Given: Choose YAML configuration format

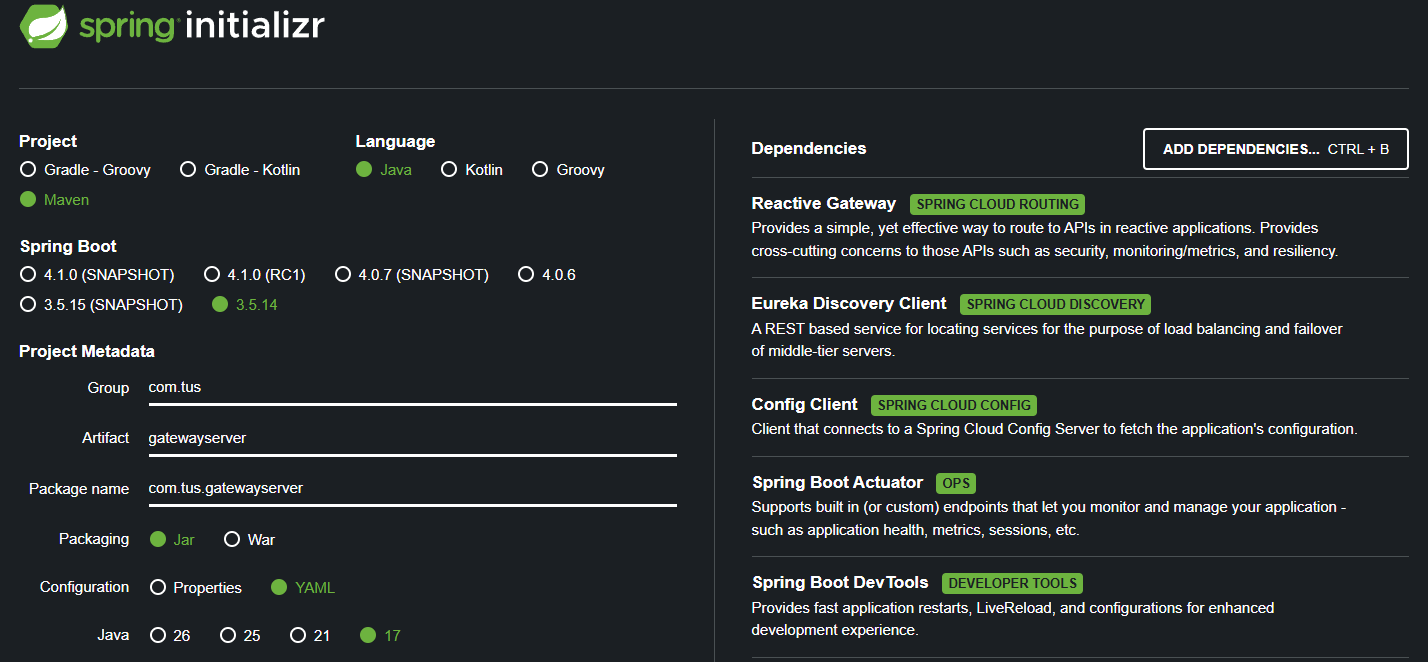Looking at the screenshot, I should pos(303,588).
